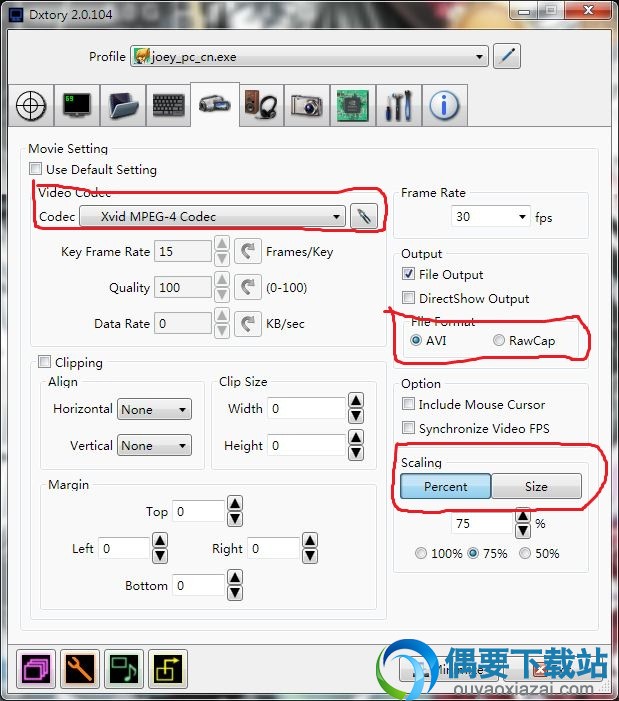Click the purple windows icon at bottom
The height and width of the screenshot is (701, 619).
36,669
